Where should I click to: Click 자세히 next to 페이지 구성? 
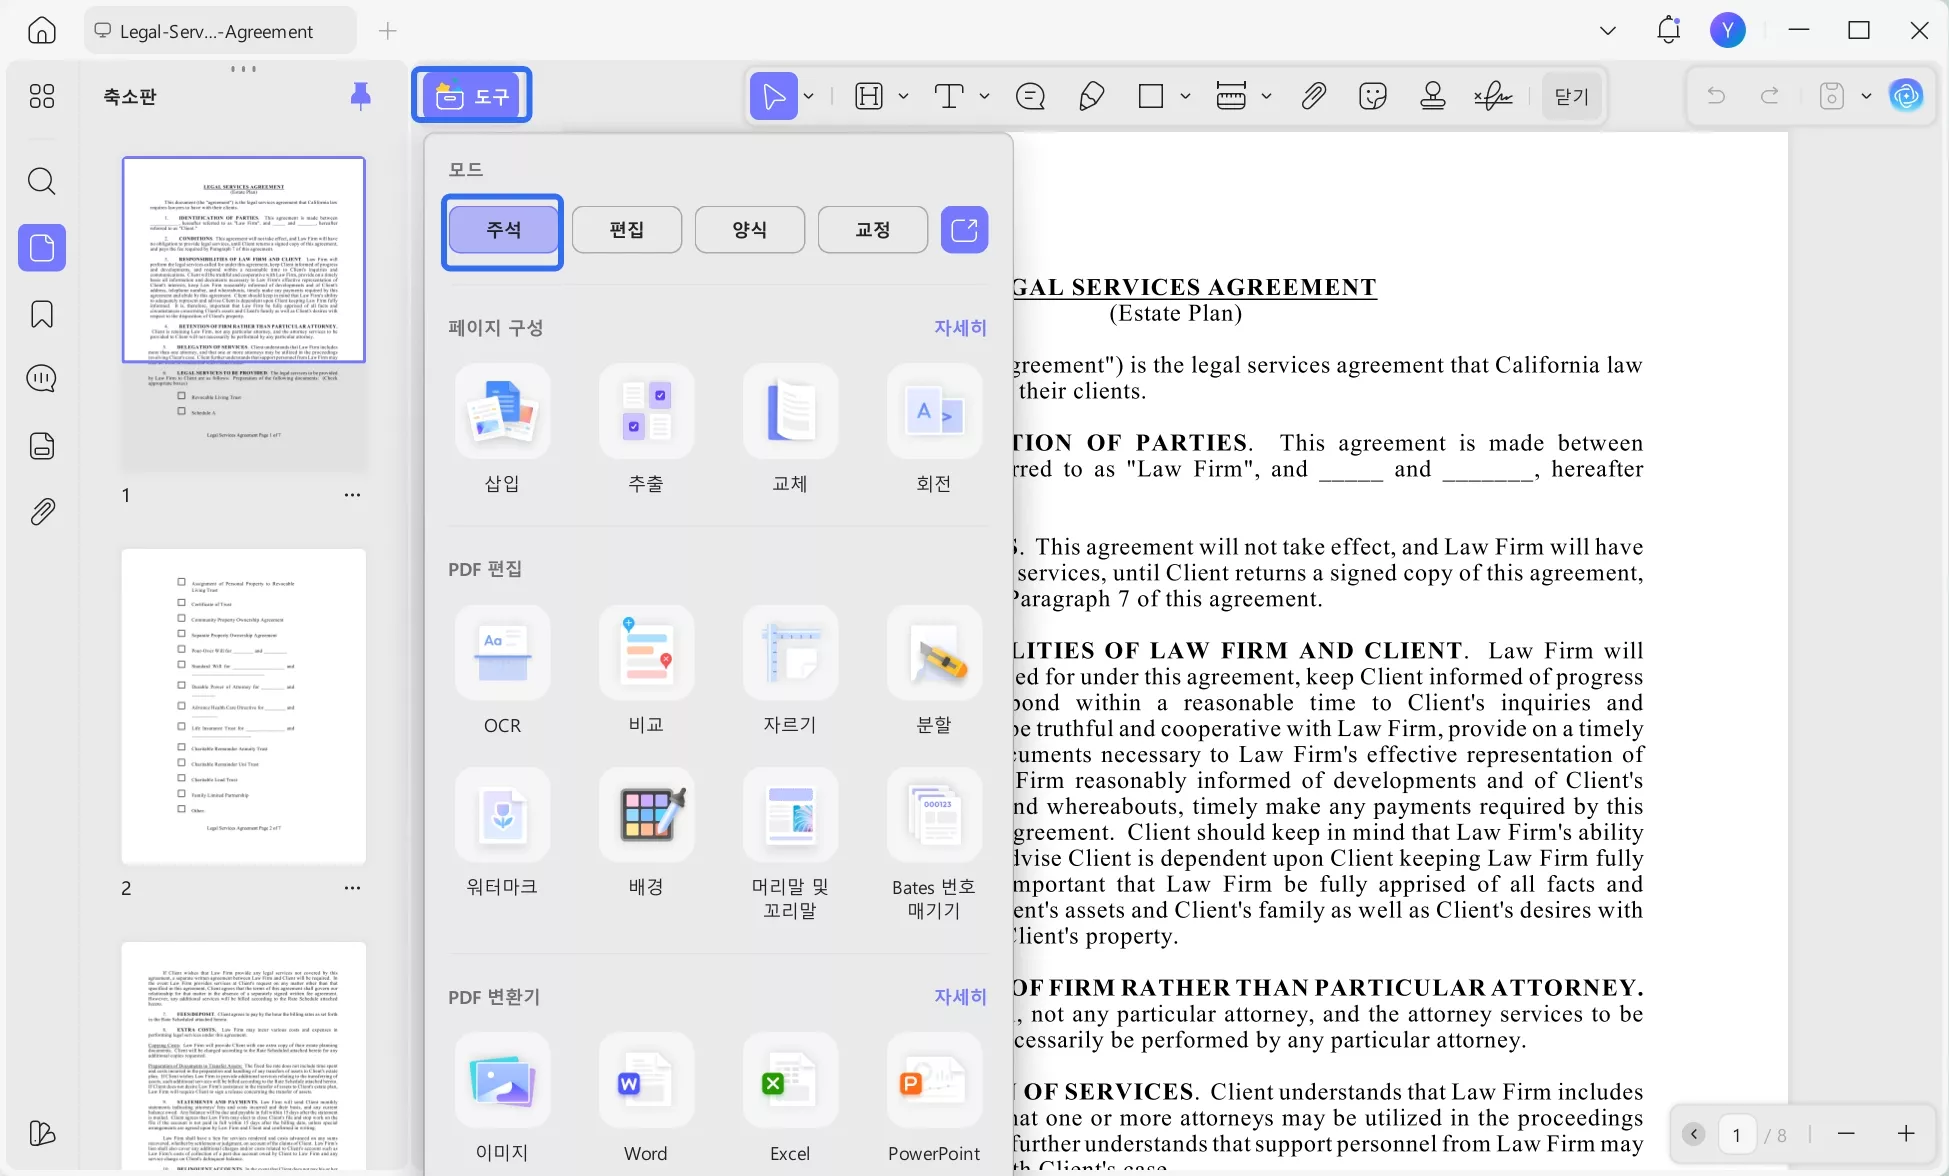[x=959, y=327]
